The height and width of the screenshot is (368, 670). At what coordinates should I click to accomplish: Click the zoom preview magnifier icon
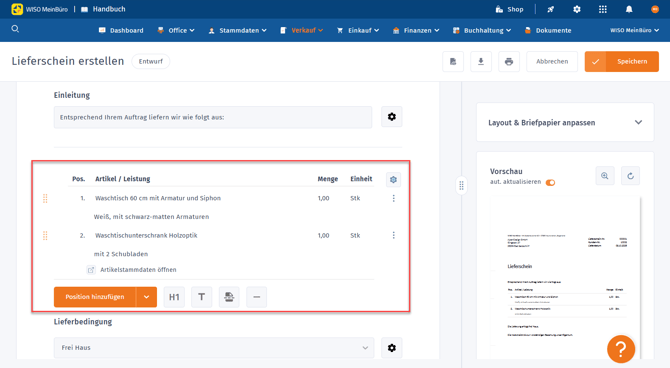click(605, 176)
